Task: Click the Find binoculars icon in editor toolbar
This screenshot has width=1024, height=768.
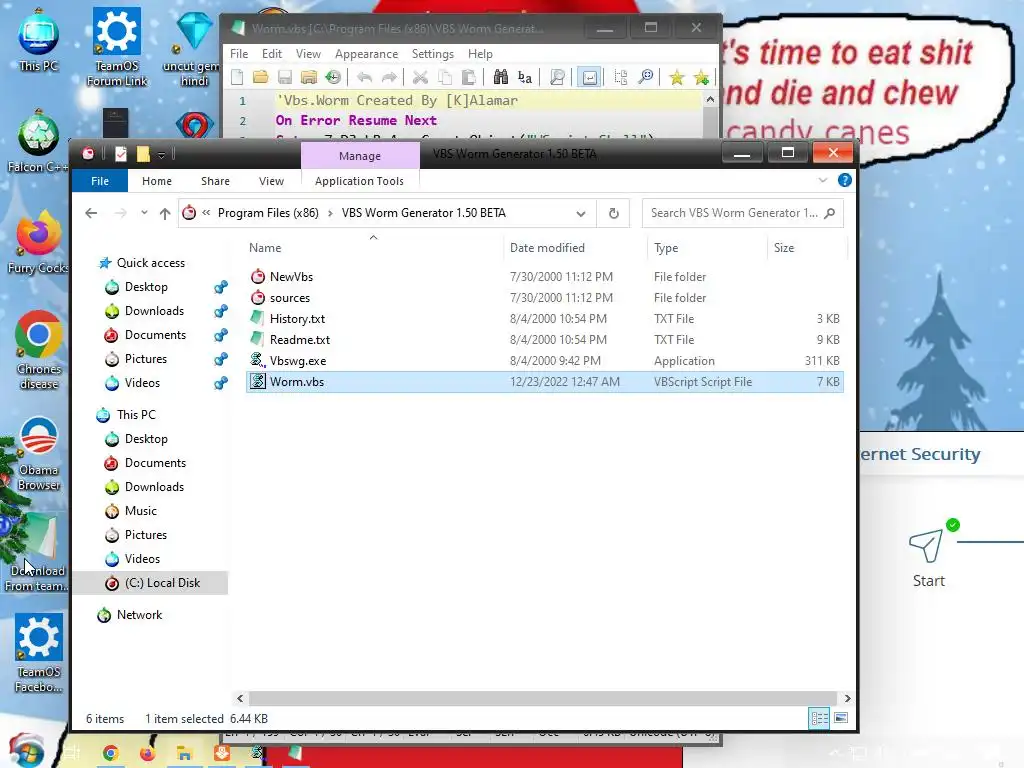Action: point(501,78)
